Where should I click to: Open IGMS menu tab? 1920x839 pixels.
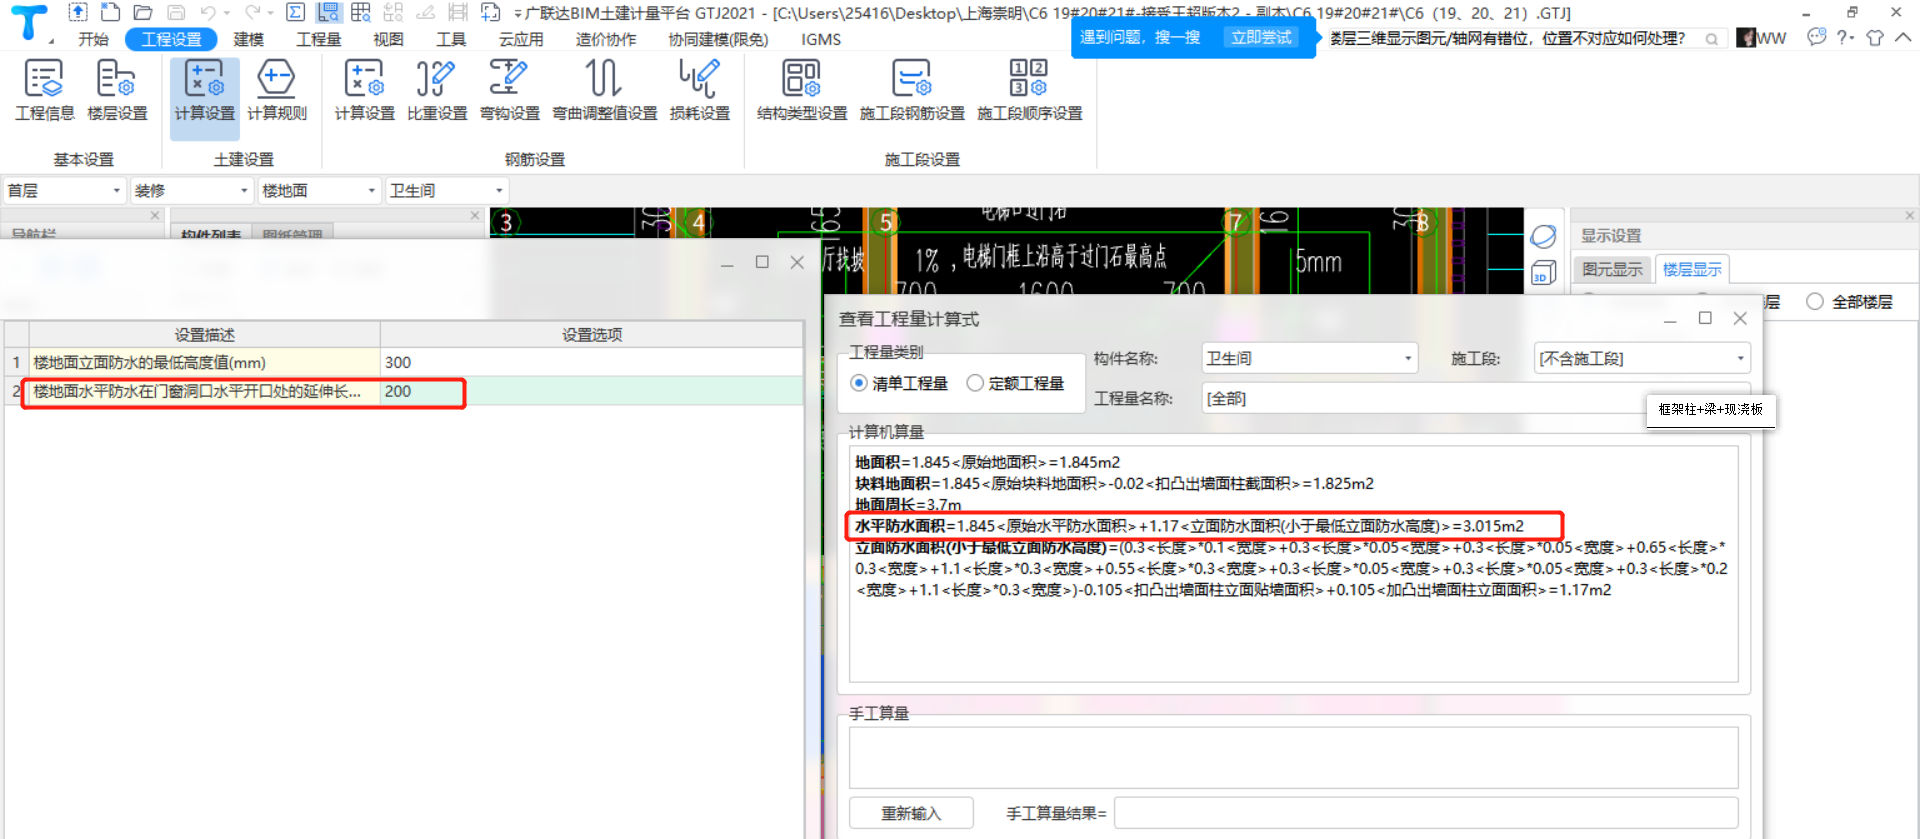tap(821, 39)
